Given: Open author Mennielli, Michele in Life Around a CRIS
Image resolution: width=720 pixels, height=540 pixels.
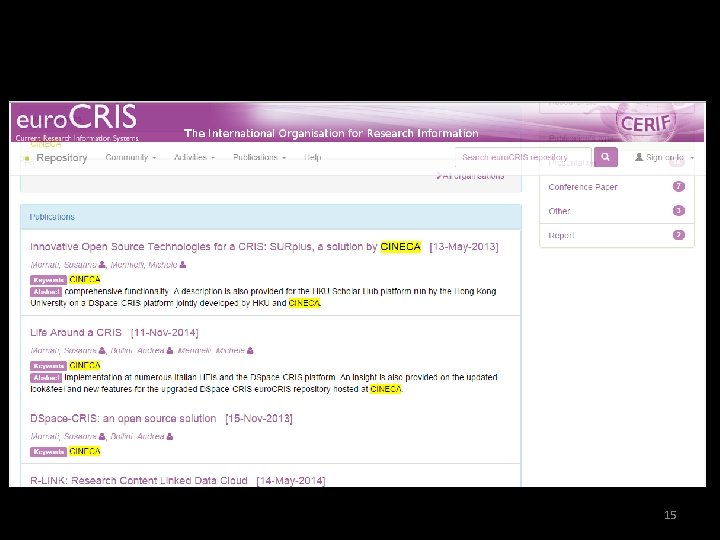Looking at the screenshot, I should click(211, 350).
